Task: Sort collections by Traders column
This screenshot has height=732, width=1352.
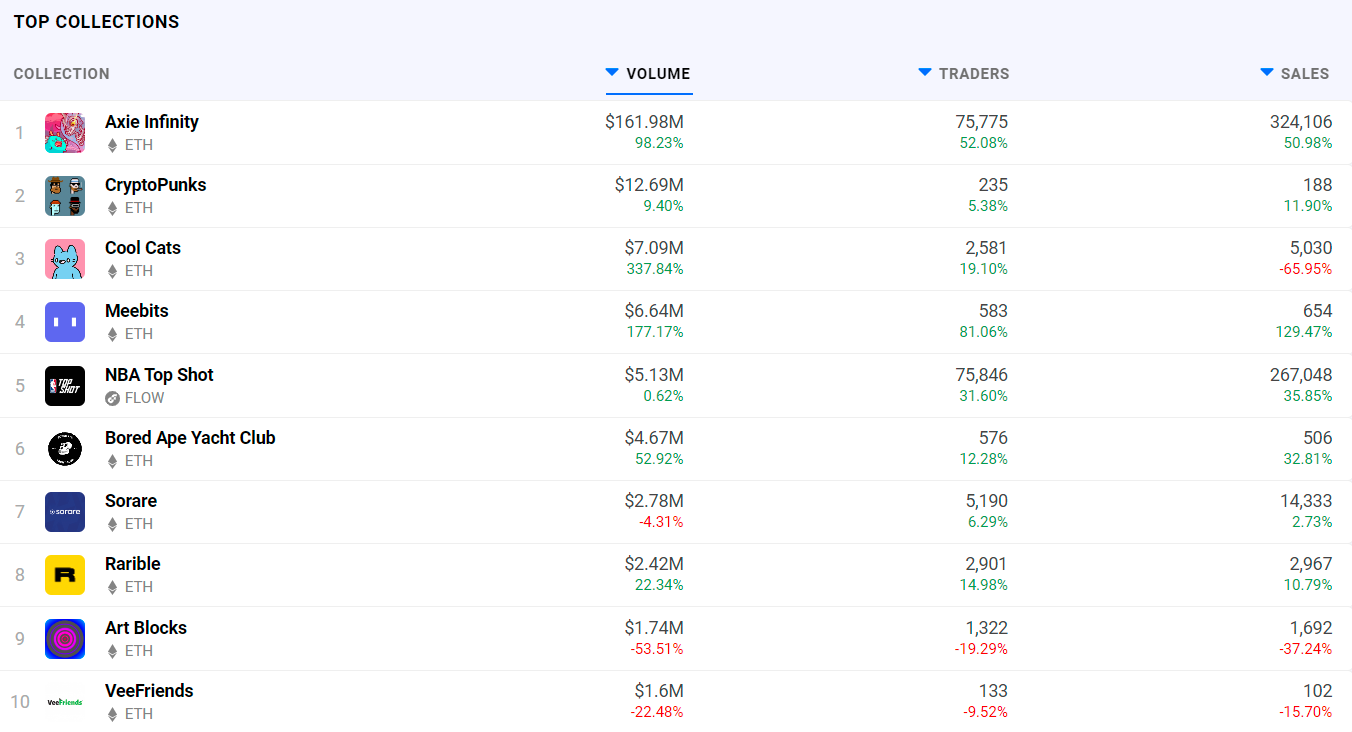Action: pos(964,74)
